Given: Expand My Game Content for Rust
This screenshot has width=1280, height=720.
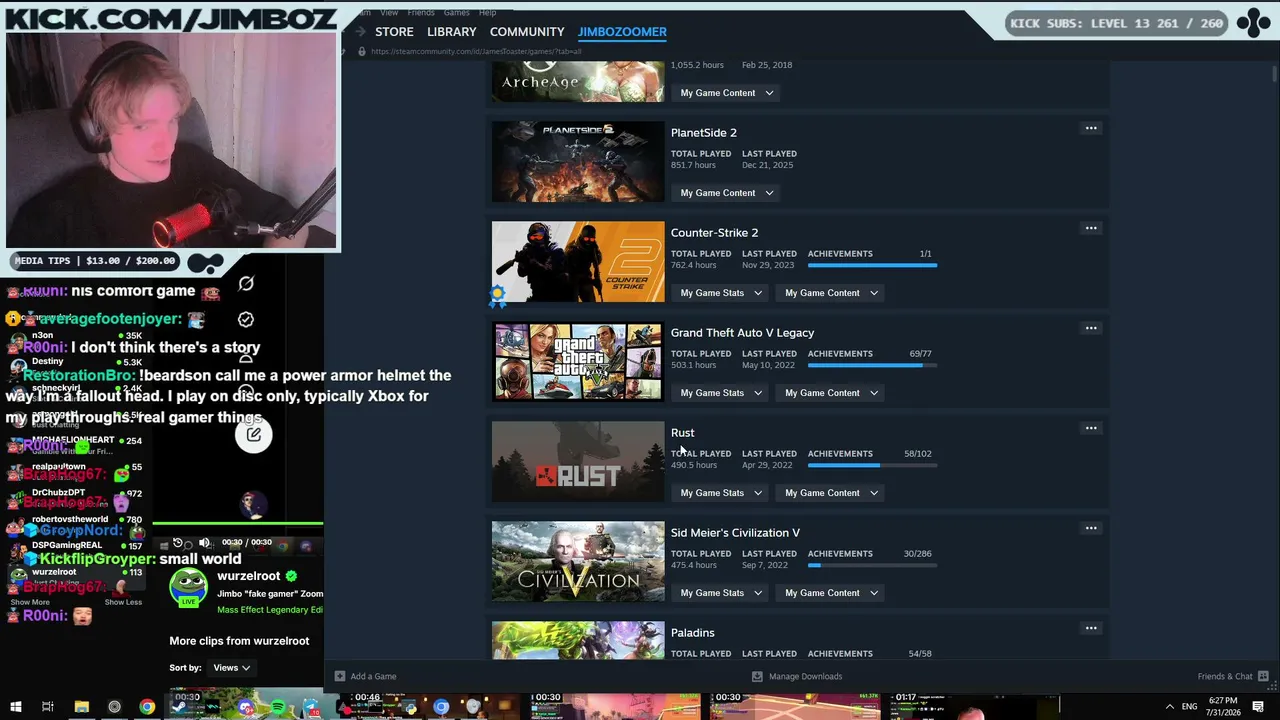Looking at the screenshot, I should pos(831,493).
